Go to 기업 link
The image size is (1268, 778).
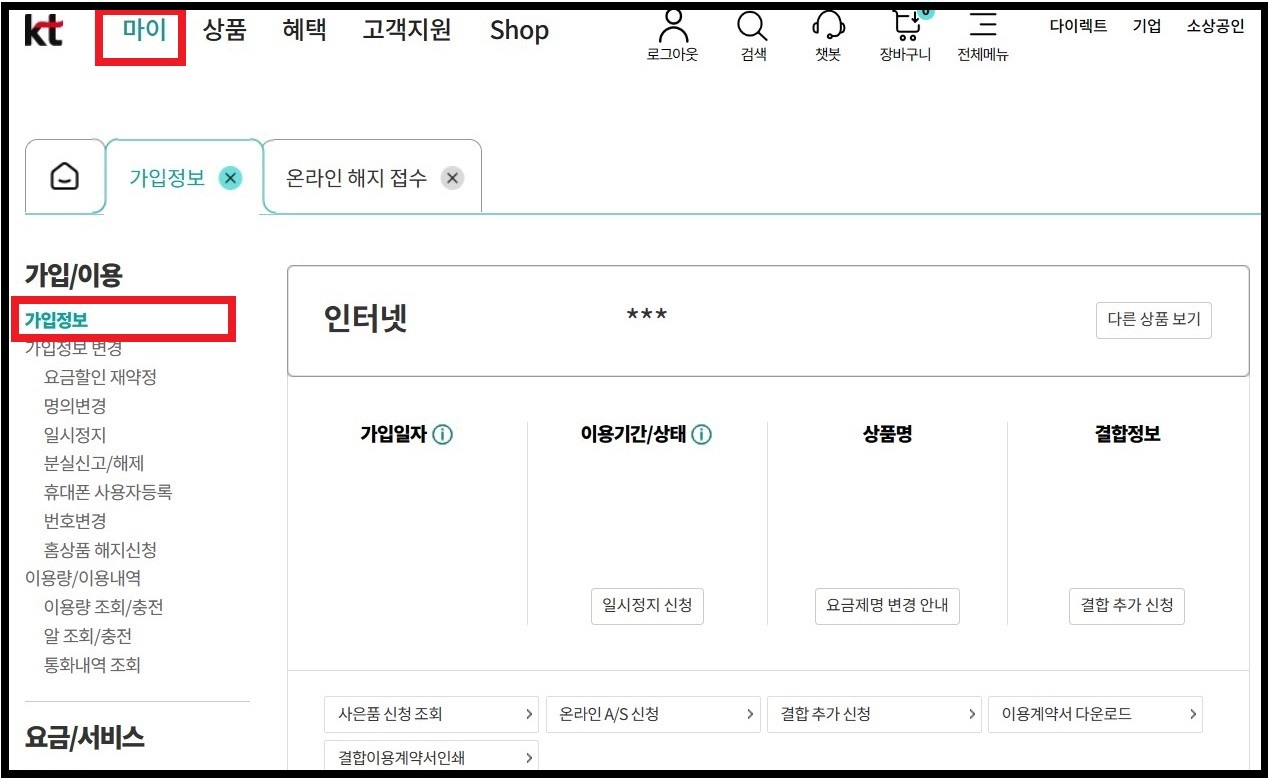[x=1147, y=26]
